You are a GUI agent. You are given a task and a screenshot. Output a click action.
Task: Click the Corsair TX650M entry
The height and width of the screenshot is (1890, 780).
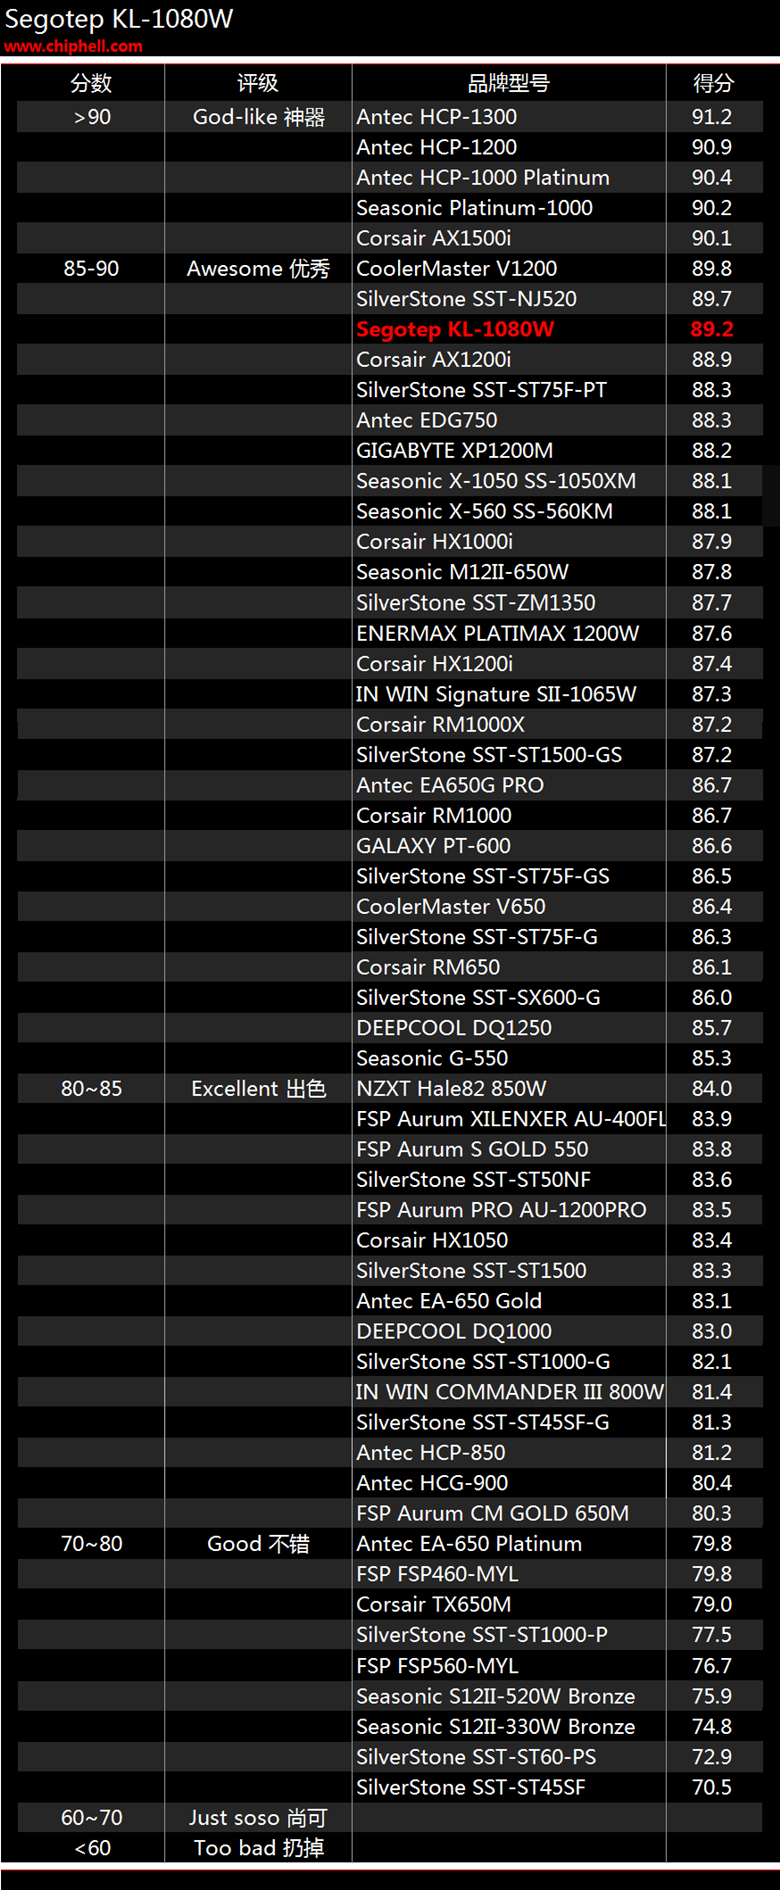tap(434, 1605)
